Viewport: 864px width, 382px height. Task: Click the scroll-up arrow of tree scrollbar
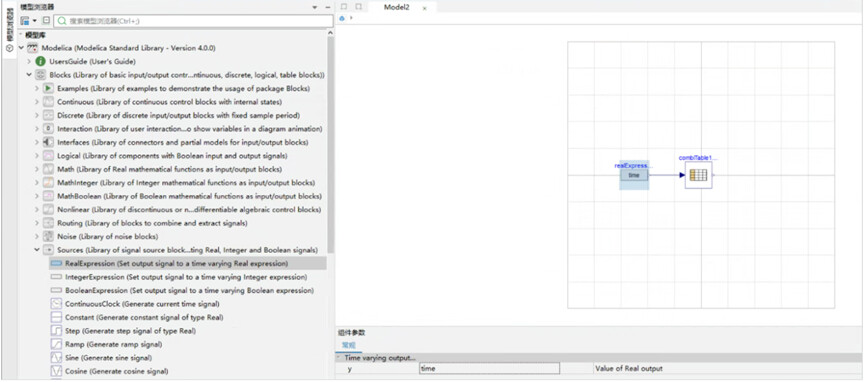tap(330, 33)
